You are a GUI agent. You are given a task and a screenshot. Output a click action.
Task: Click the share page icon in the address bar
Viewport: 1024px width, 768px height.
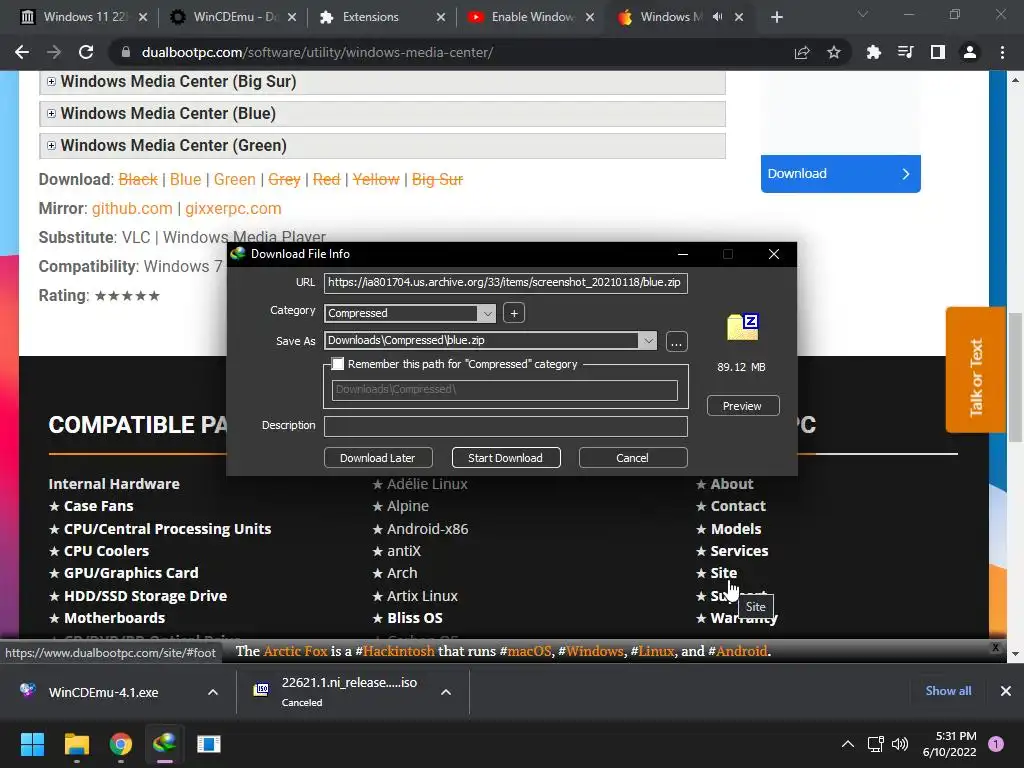pyautogui.click(x=802, y=52)
